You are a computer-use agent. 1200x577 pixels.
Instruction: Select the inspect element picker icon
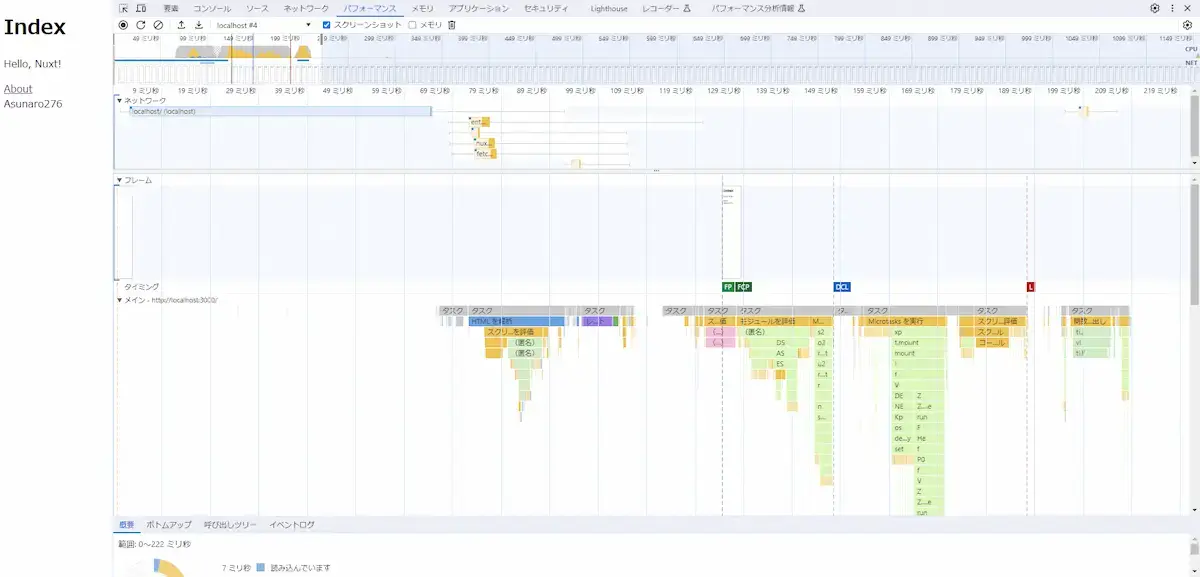[124, 8]
